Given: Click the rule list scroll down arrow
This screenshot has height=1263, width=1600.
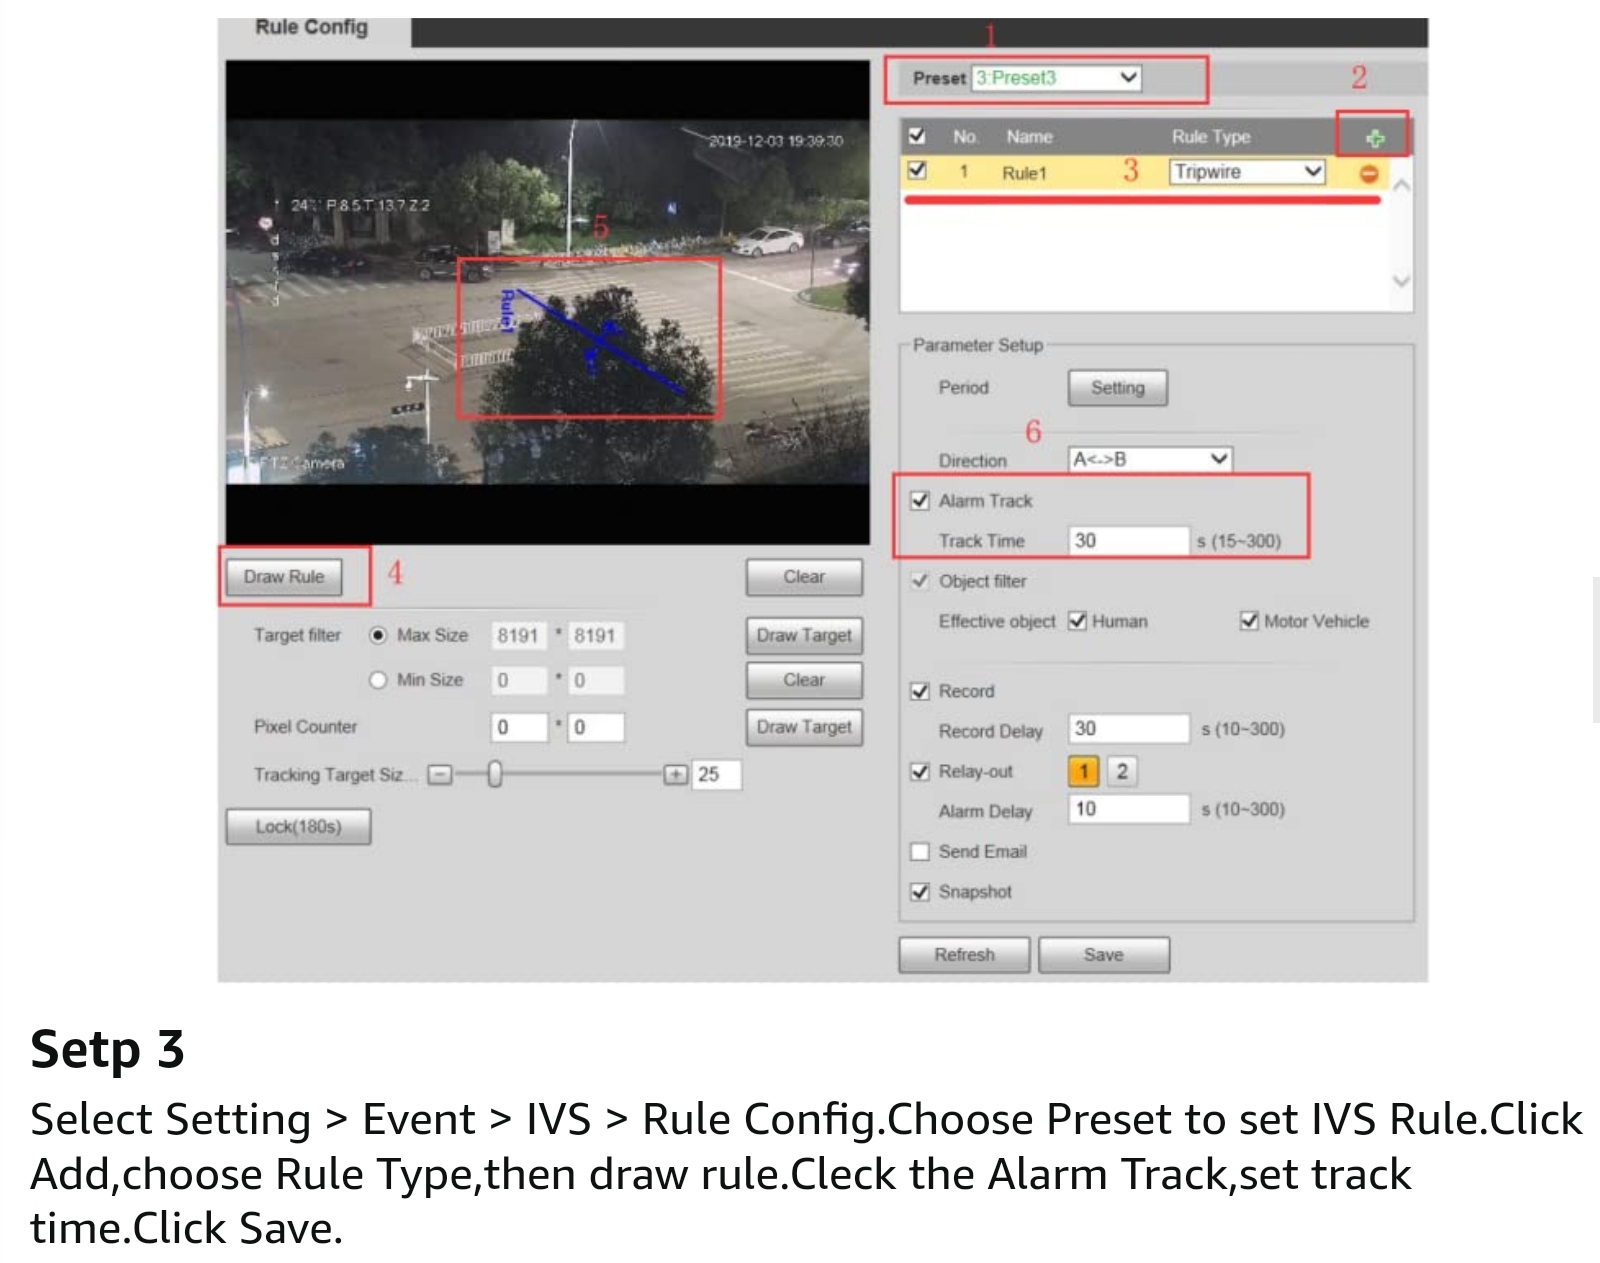Looking at the screenshot, I should (1401, 281).
